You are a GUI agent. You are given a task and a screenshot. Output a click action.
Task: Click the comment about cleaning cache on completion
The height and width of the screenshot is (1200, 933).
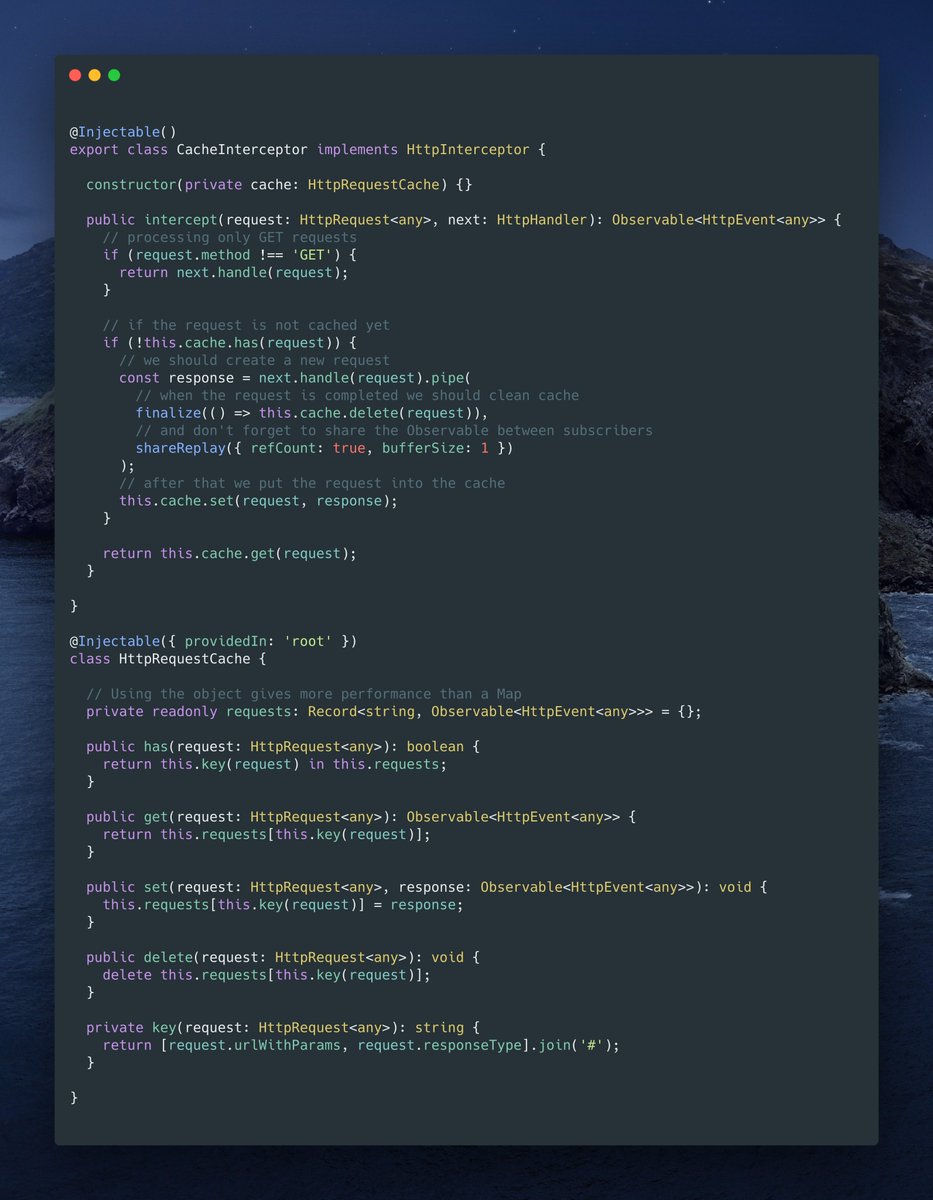pos(357,395)
